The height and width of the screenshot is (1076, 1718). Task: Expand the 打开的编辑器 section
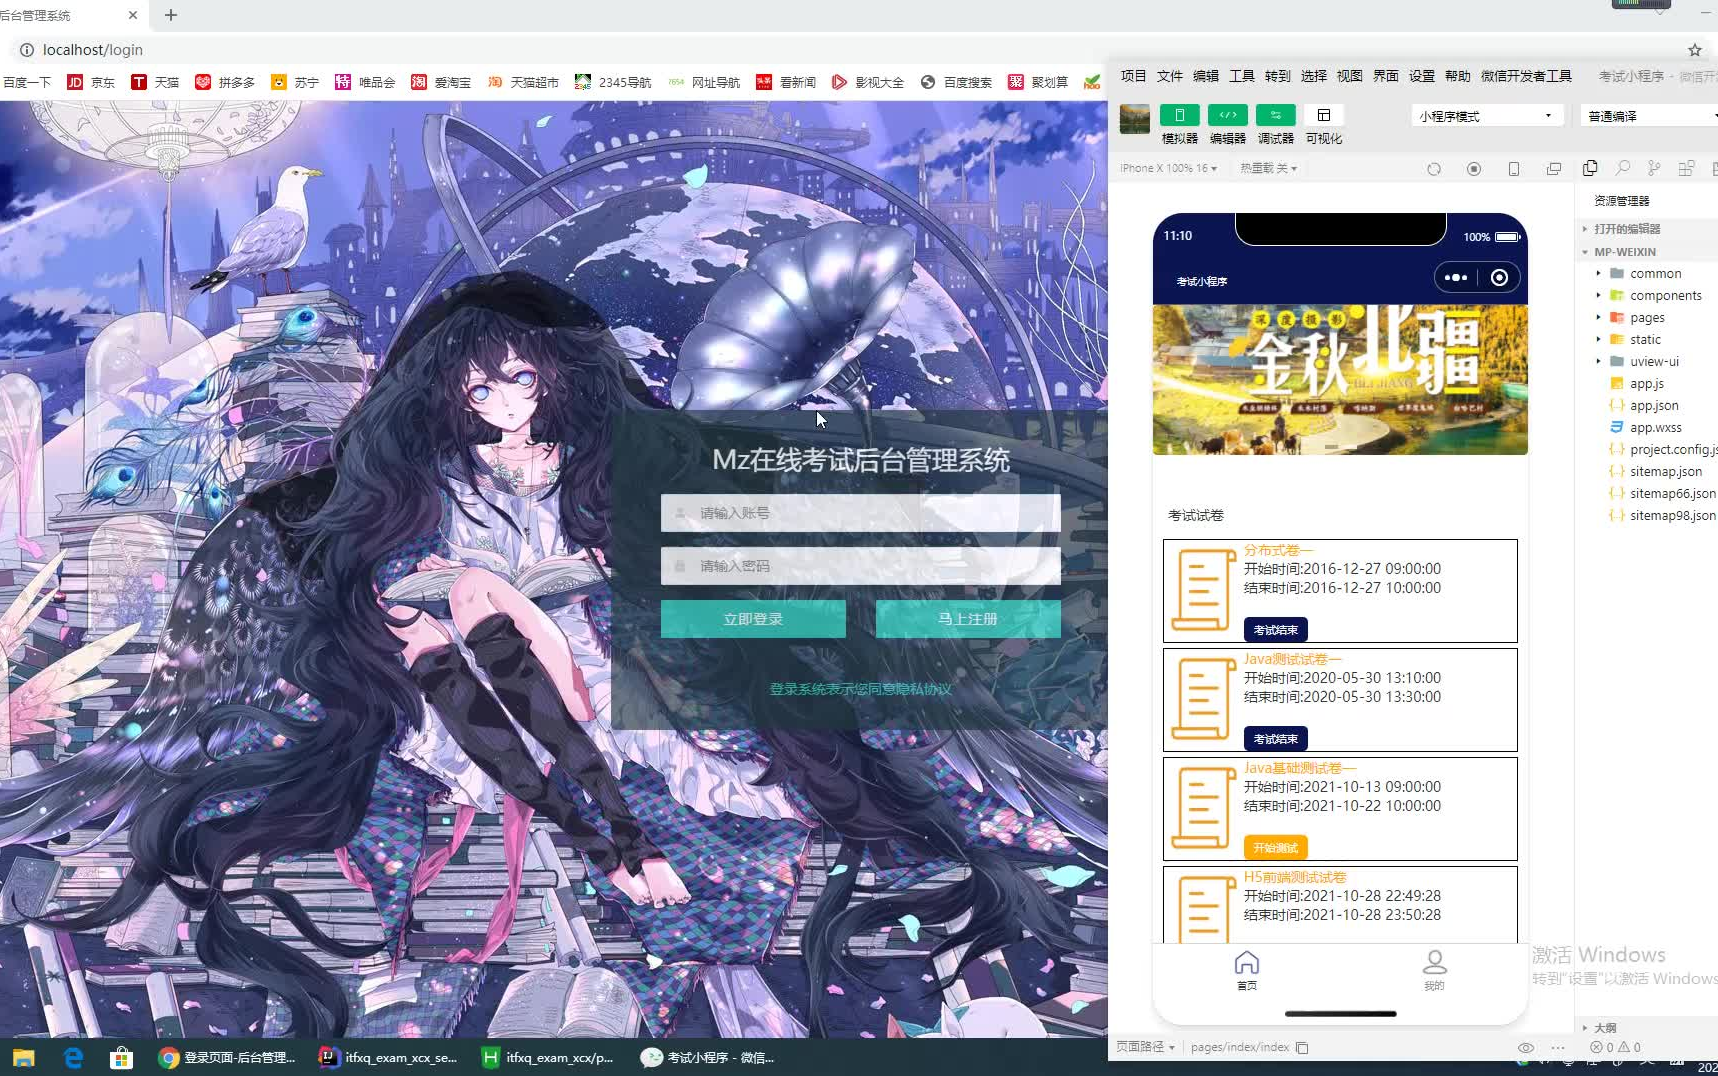coord(1626,229)
